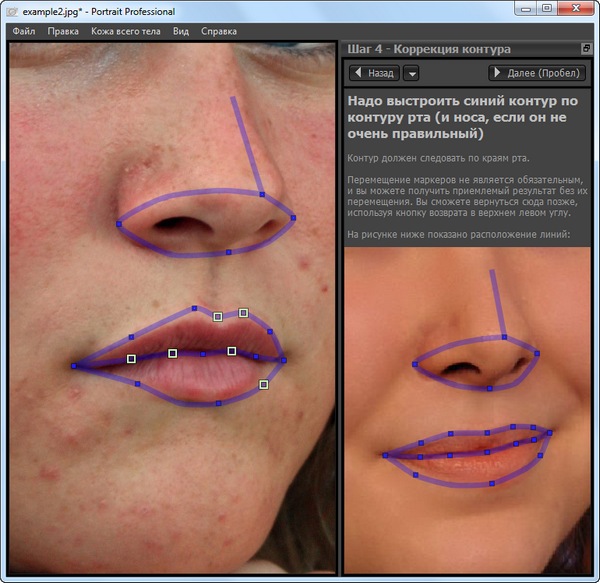
Task: Open the Справка menu
Action: (219, 31)
